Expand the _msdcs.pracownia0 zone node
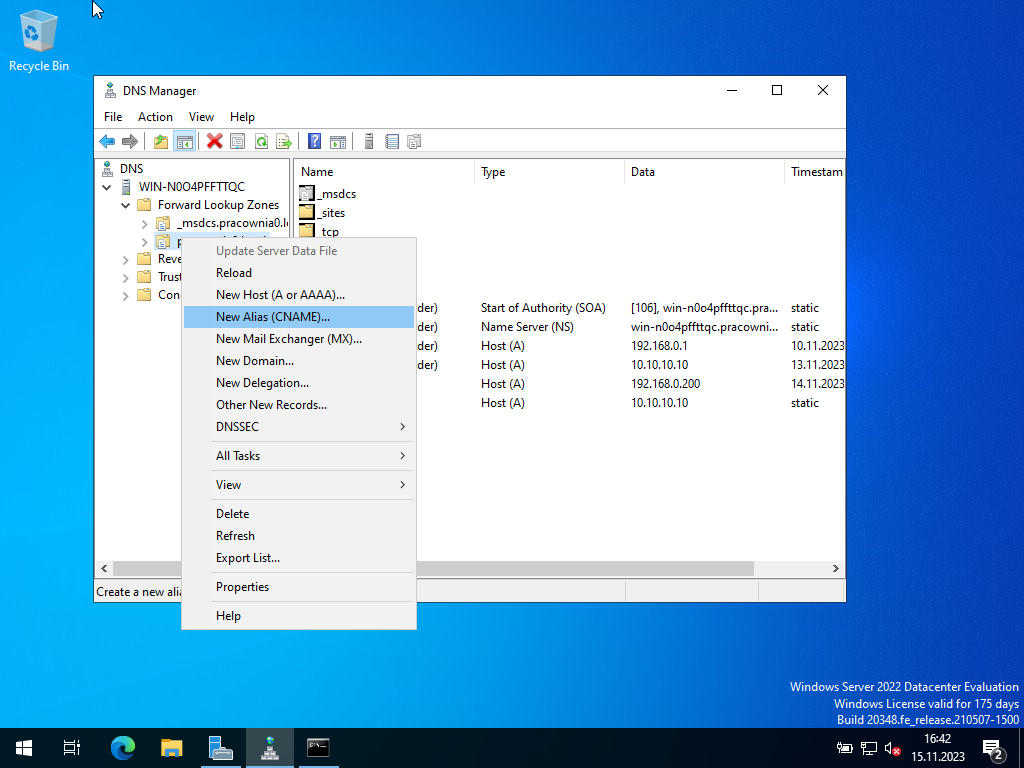 144,223
